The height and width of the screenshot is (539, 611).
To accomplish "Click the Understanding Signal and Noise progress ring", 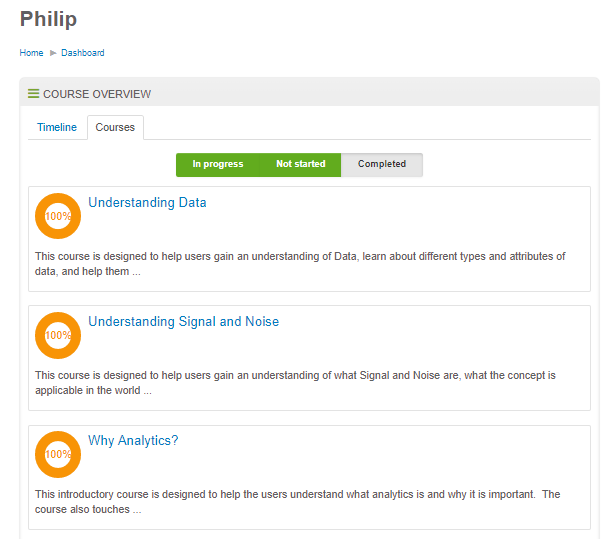I will (58, 335).
